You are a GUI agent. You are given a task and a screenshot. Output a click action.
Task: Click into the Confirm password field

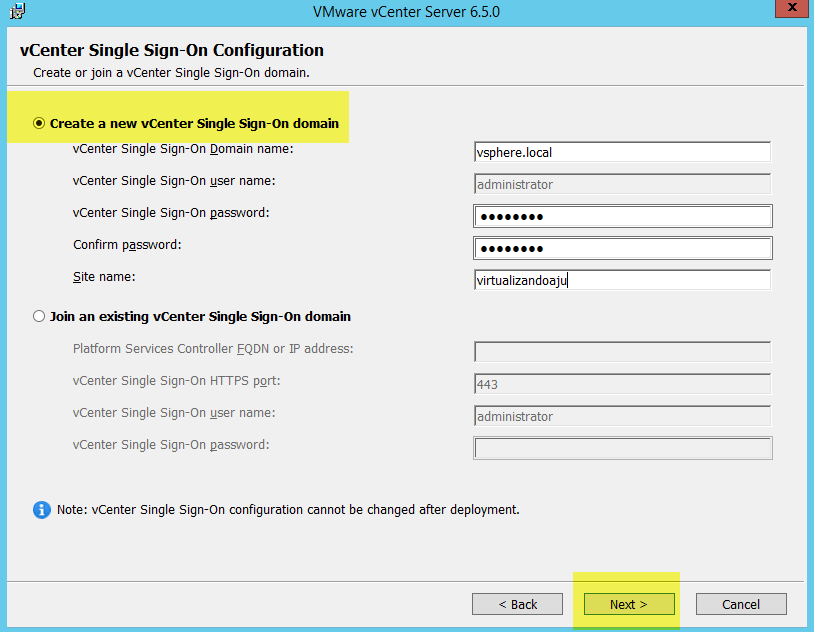coord(621,249)
